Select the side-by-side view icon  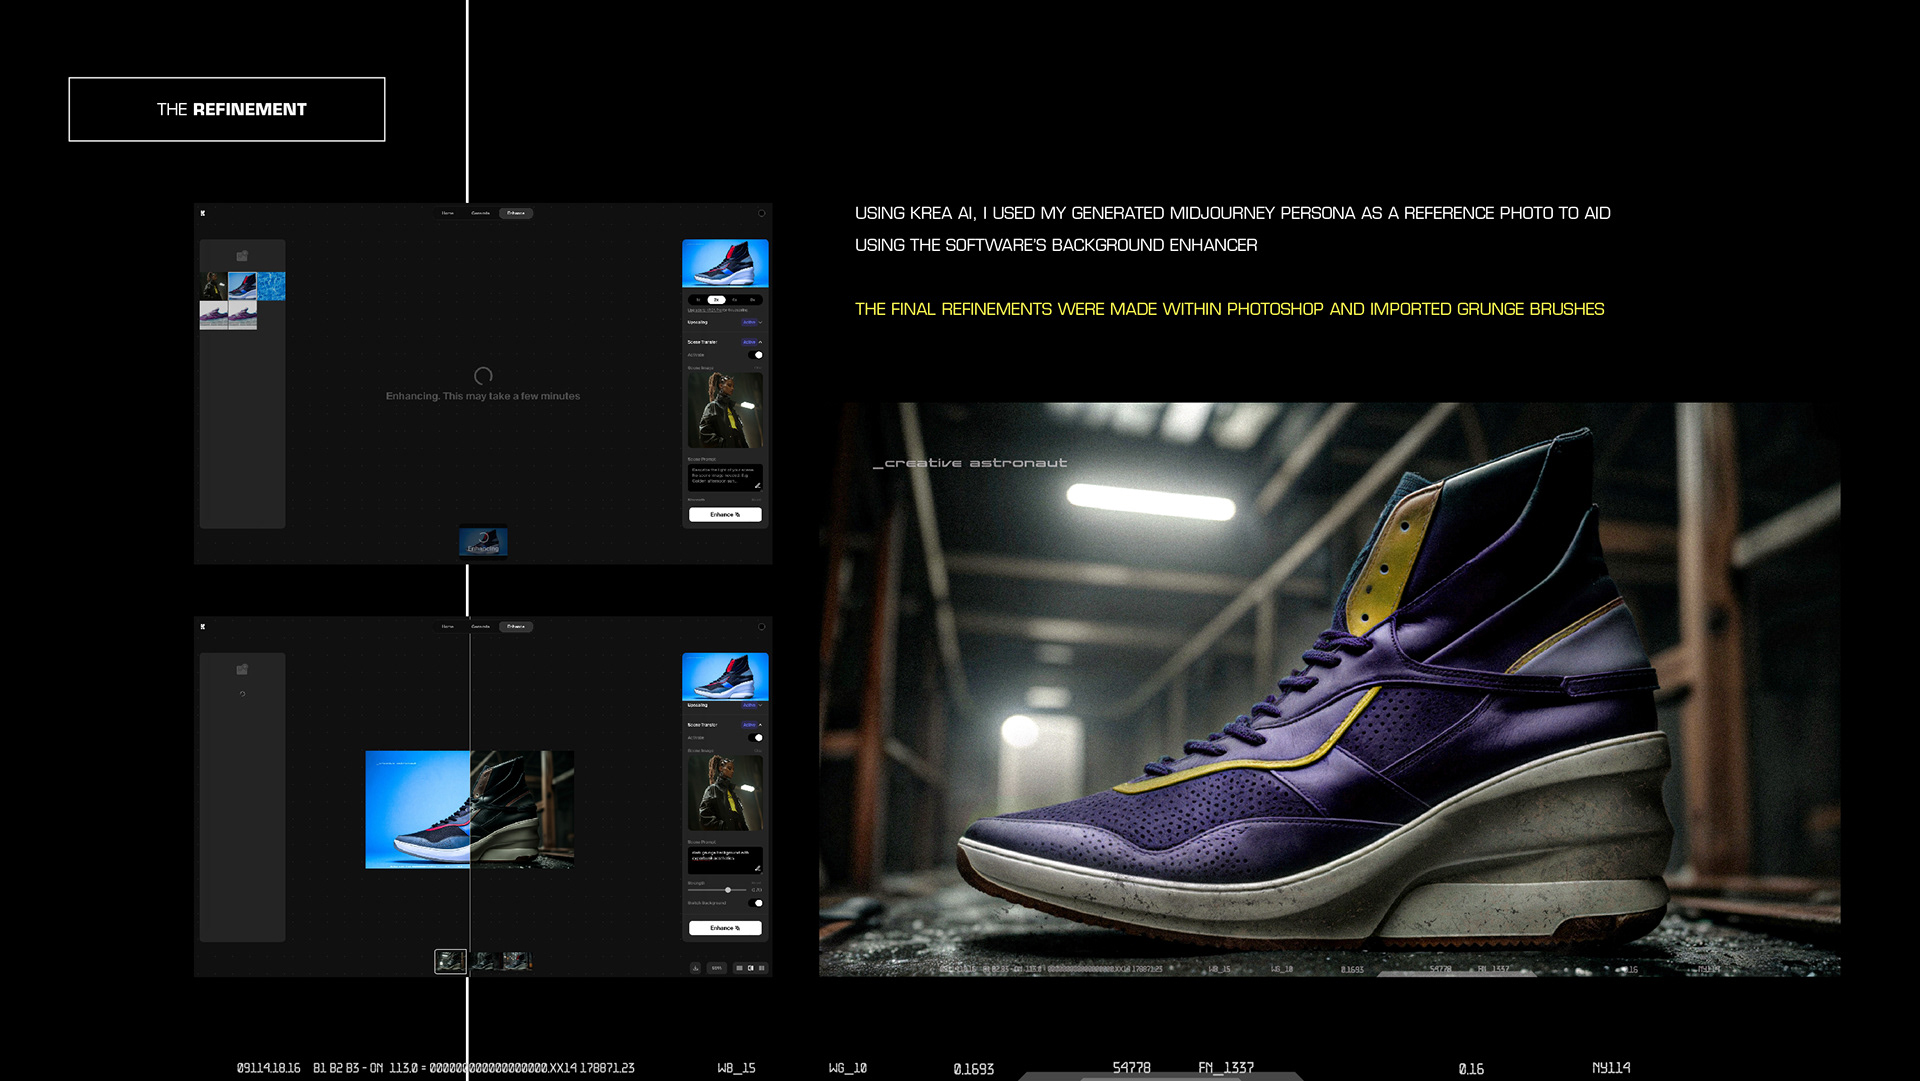pyautogui.click(x=762, y=968)
